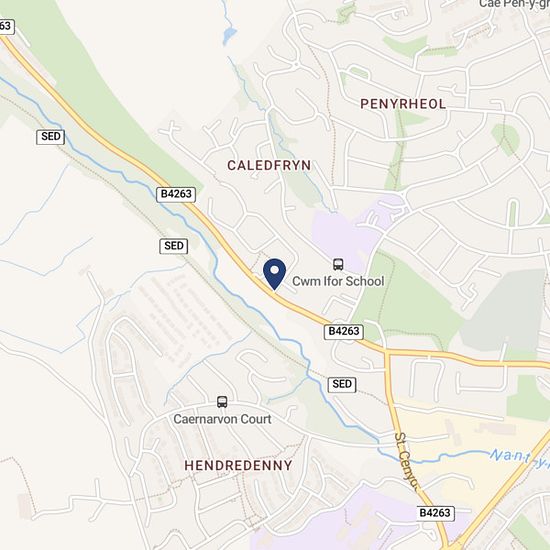Select the HENDREDENNY district label
The height and width of the screenshot is (550, 550).
point(238,465)
